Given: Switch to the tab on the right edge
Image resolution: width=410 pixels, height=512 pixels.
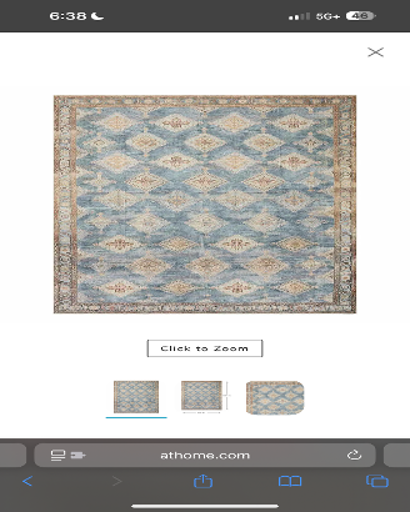Looking at the screenshot, I should [x=397, y=455].
